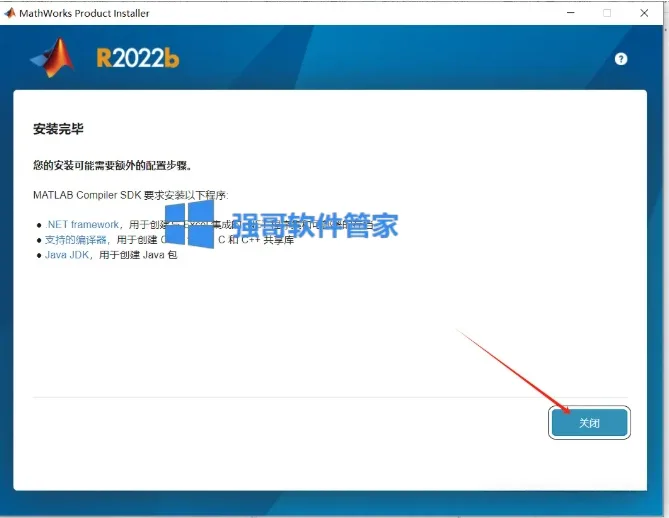669x518 pixels.
Task: Click the R2022b release label
Action: [x=137, y=58]
